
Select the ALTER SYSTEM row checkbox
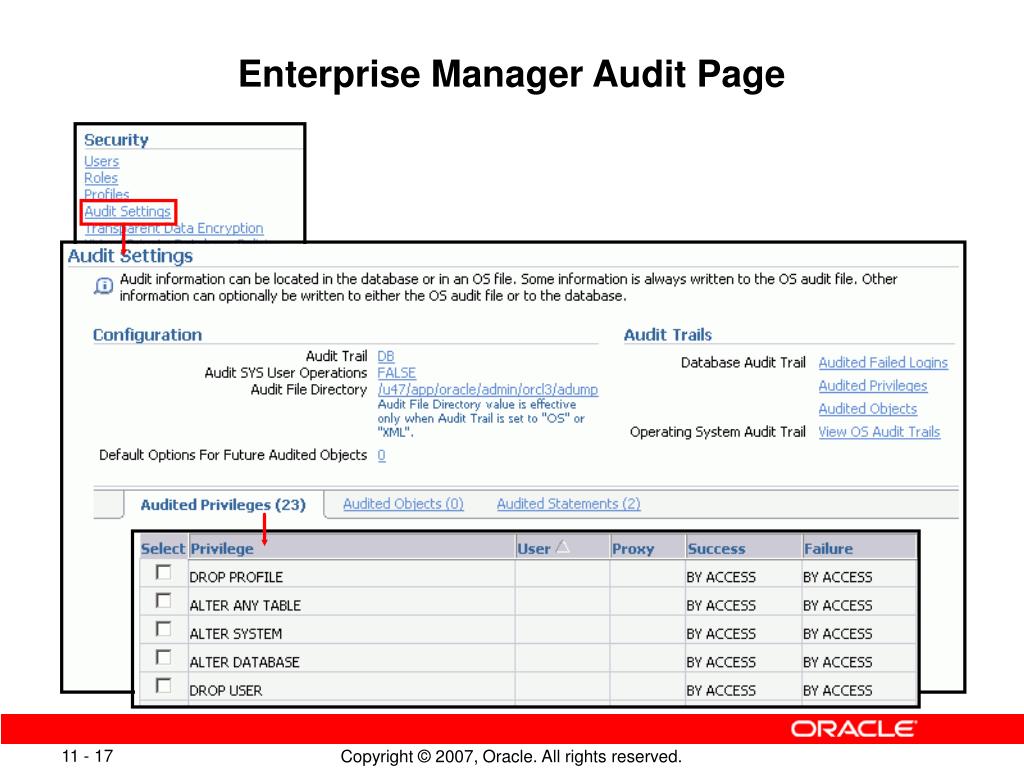(x=163, y=629)
